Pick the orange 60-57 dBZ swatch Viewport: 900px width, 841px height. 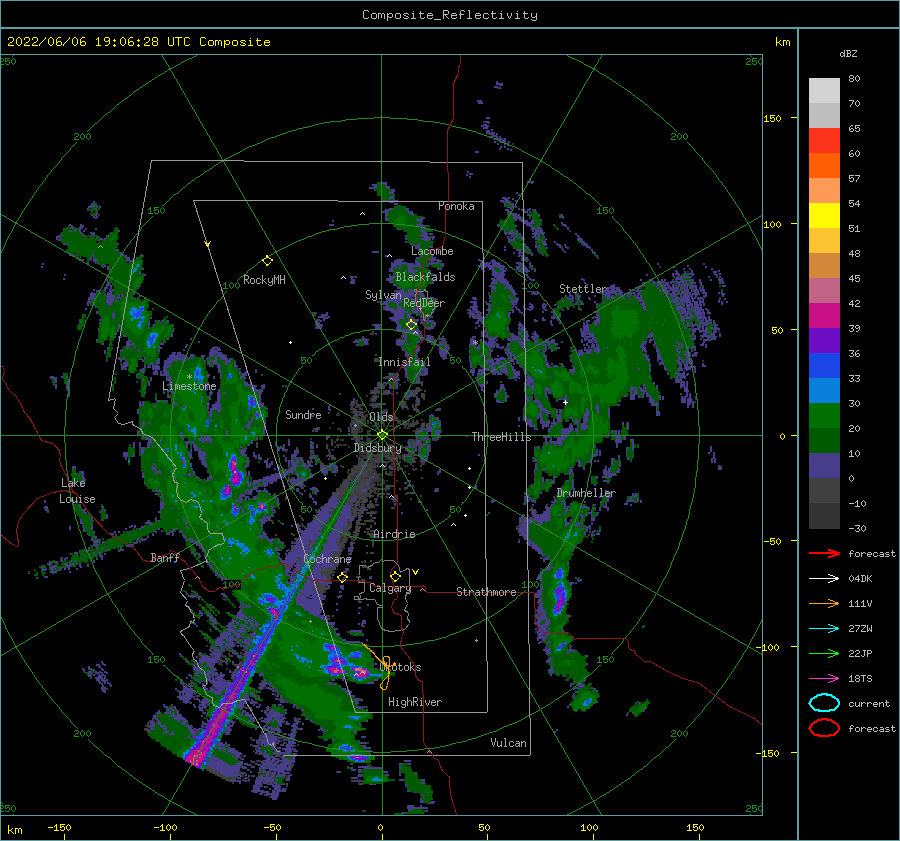[x=824, y=166]
